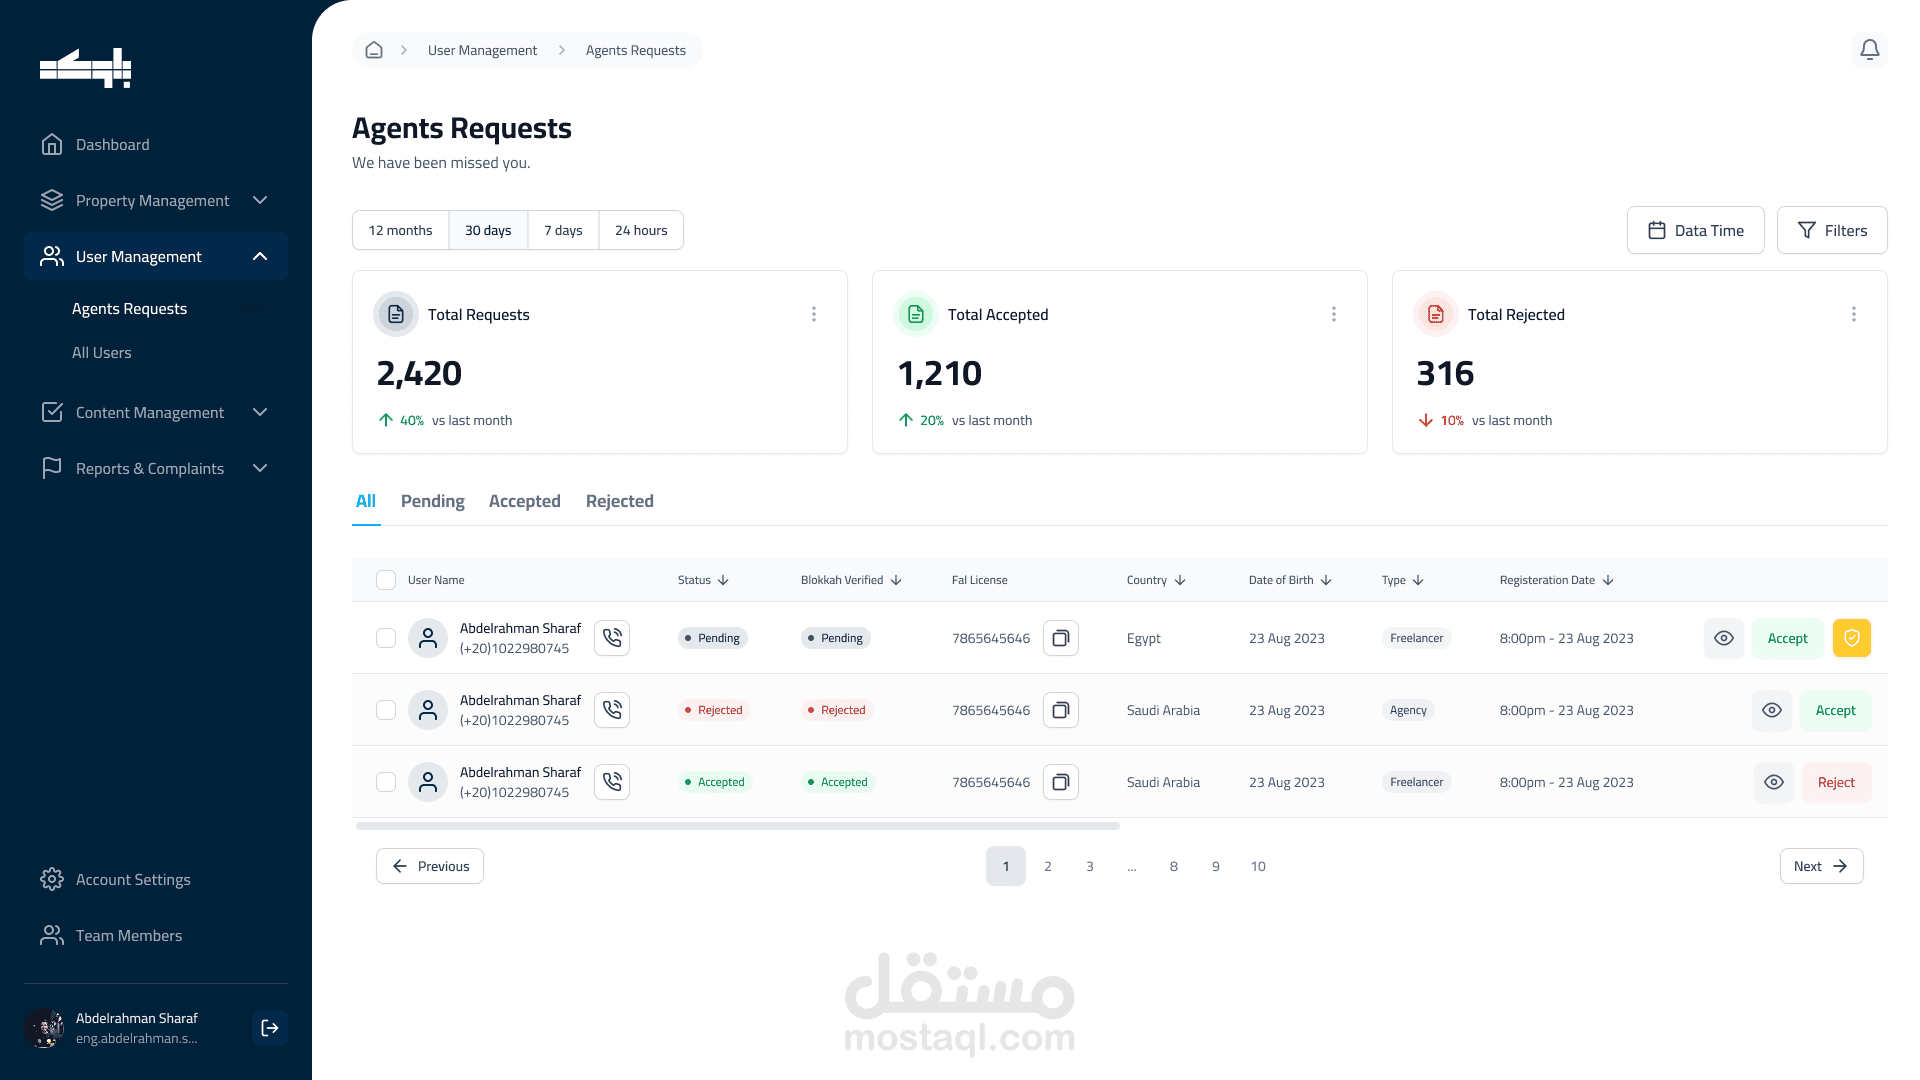Click phone icon in the Pending row

(612, 638)
